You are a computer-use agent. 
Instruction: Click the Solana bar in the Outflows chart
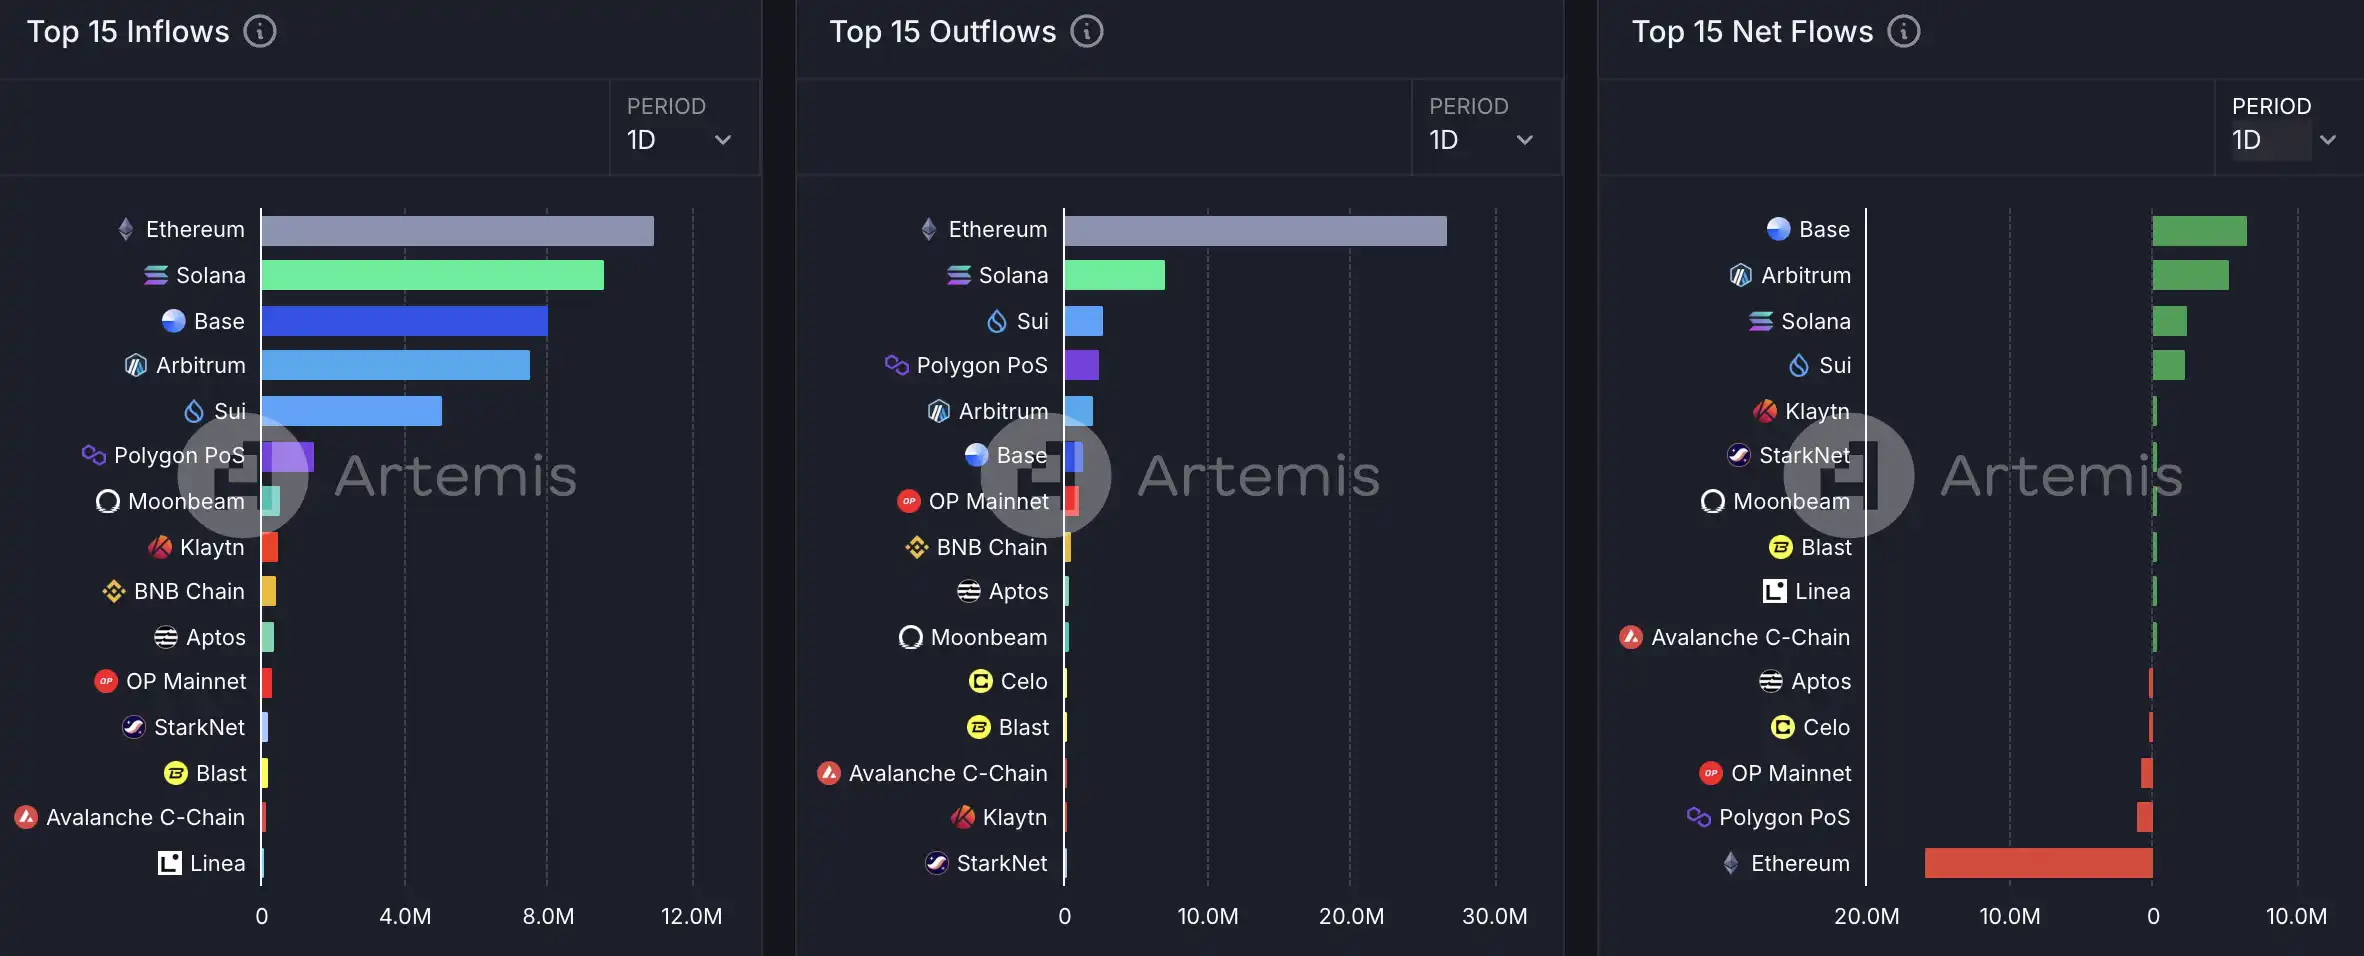pyautogui.click(x=1115, y=275)
